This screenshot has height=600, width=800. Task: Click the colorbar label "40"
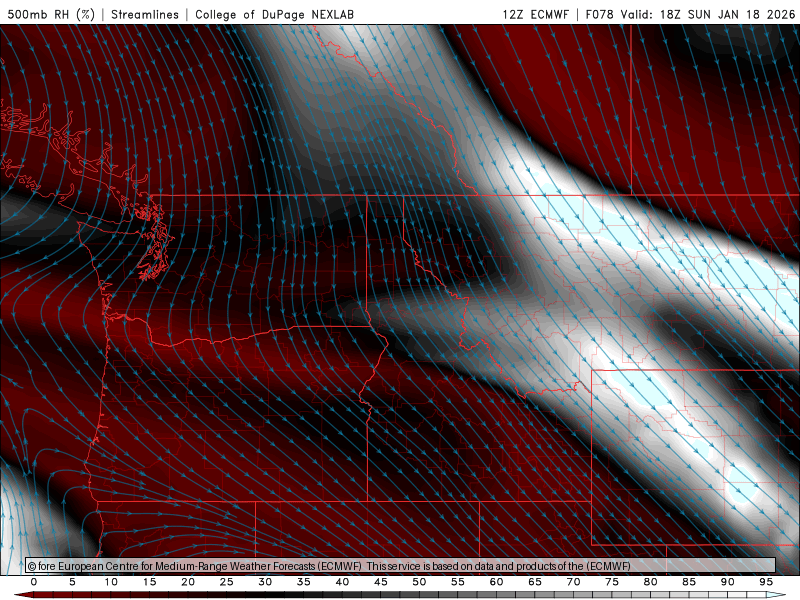point(342,582)
